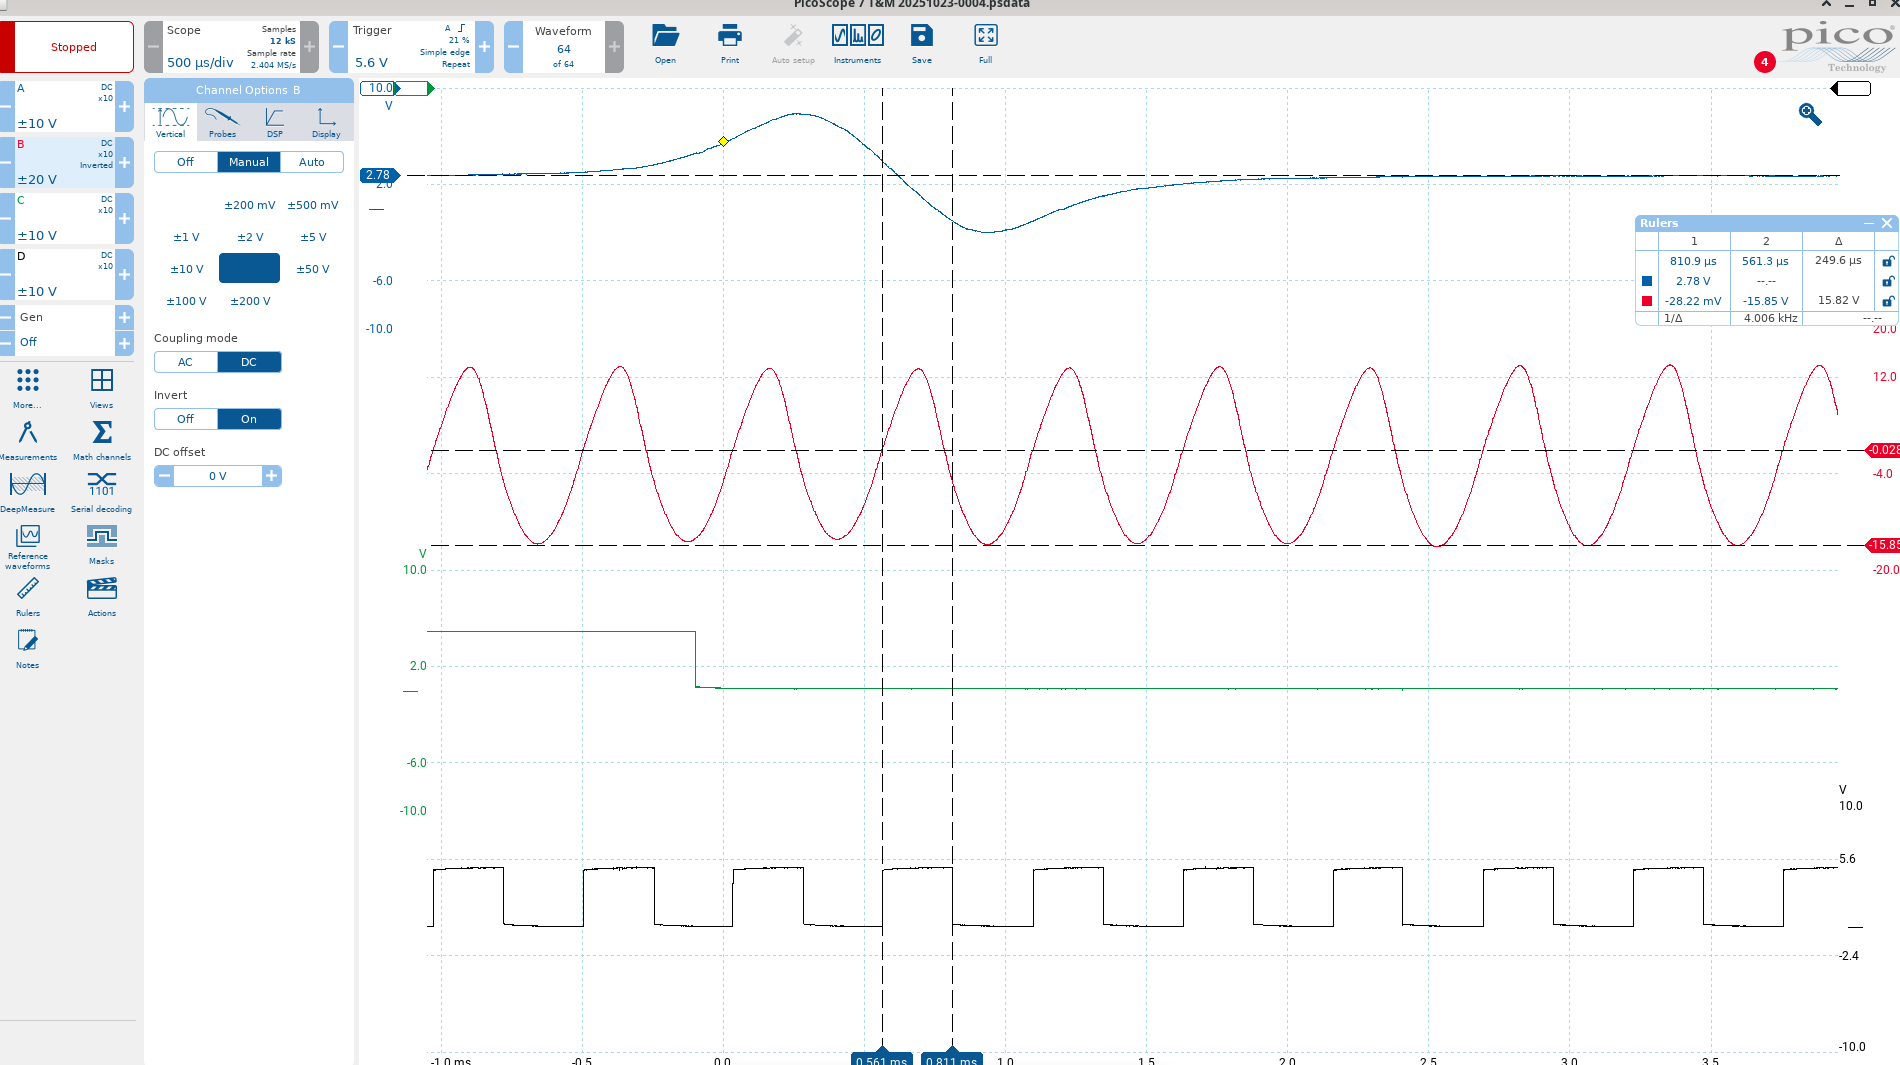Toggle lock on the channel B ruler row
Screen dimensions: 1900x1065
click(x=1888, y=301)
